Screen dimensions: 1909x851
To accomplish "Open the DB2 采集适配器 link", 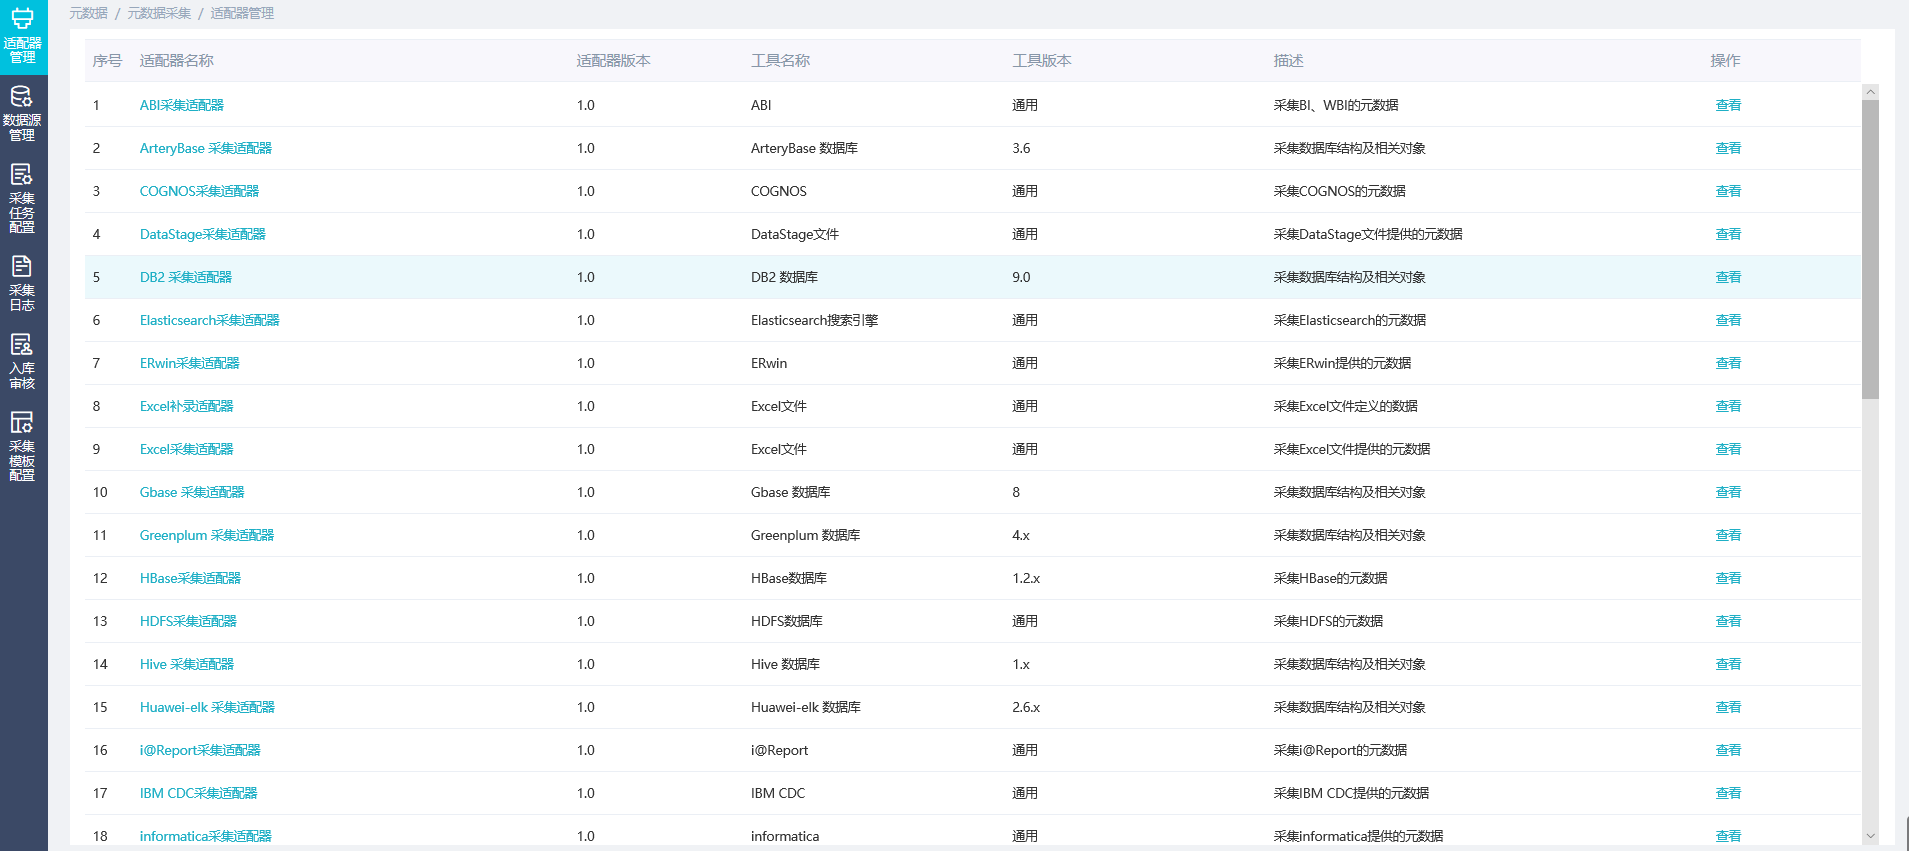I will (185, 277).
